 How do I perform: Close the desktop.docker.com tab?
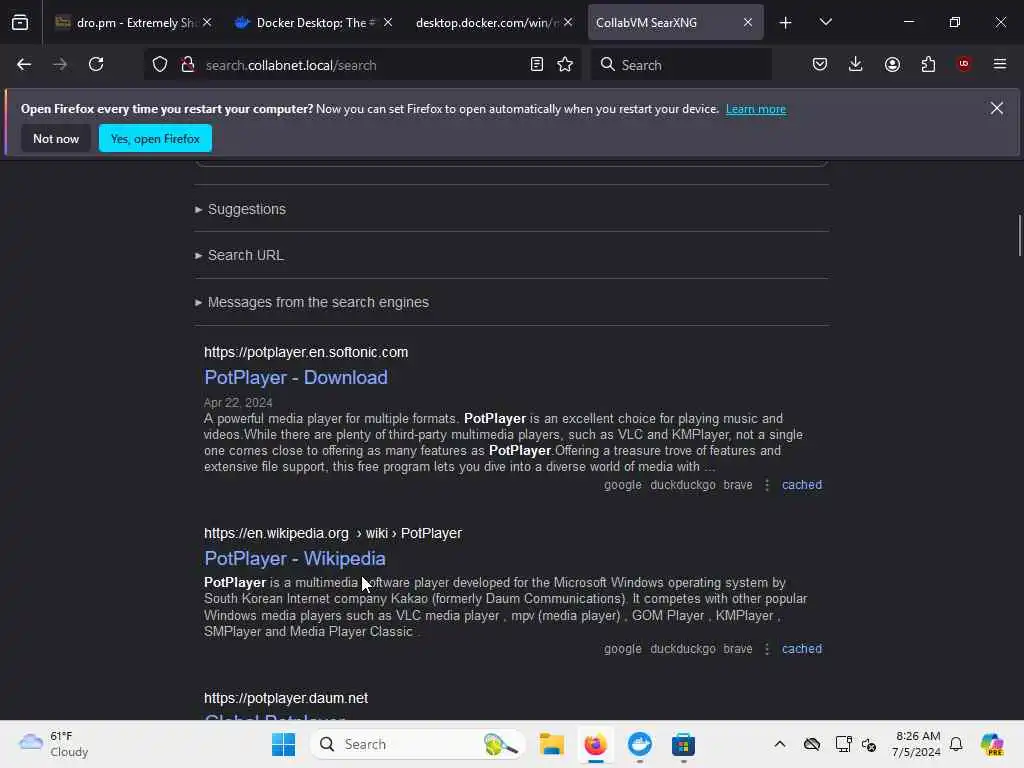pos(568,23)
